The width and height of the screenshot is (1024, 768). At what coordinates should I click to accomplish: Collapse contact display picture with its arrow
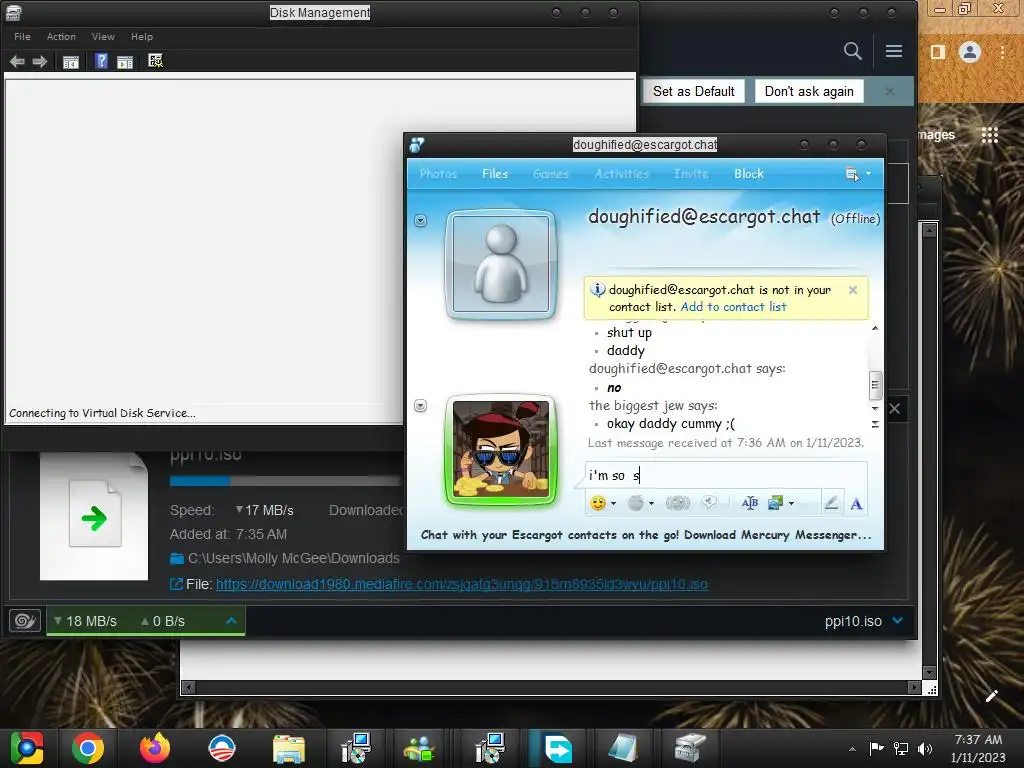(421, 221)
